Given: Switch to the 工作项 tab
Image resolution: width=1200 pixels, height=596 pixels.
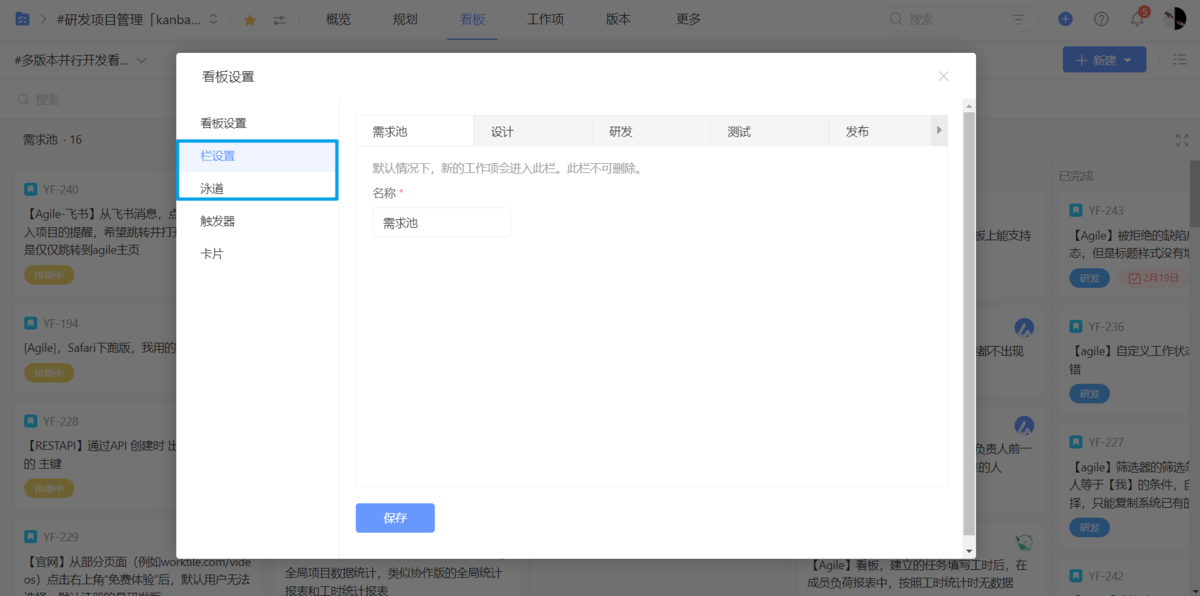Looking at the screenshot, I should pos(544,18).
